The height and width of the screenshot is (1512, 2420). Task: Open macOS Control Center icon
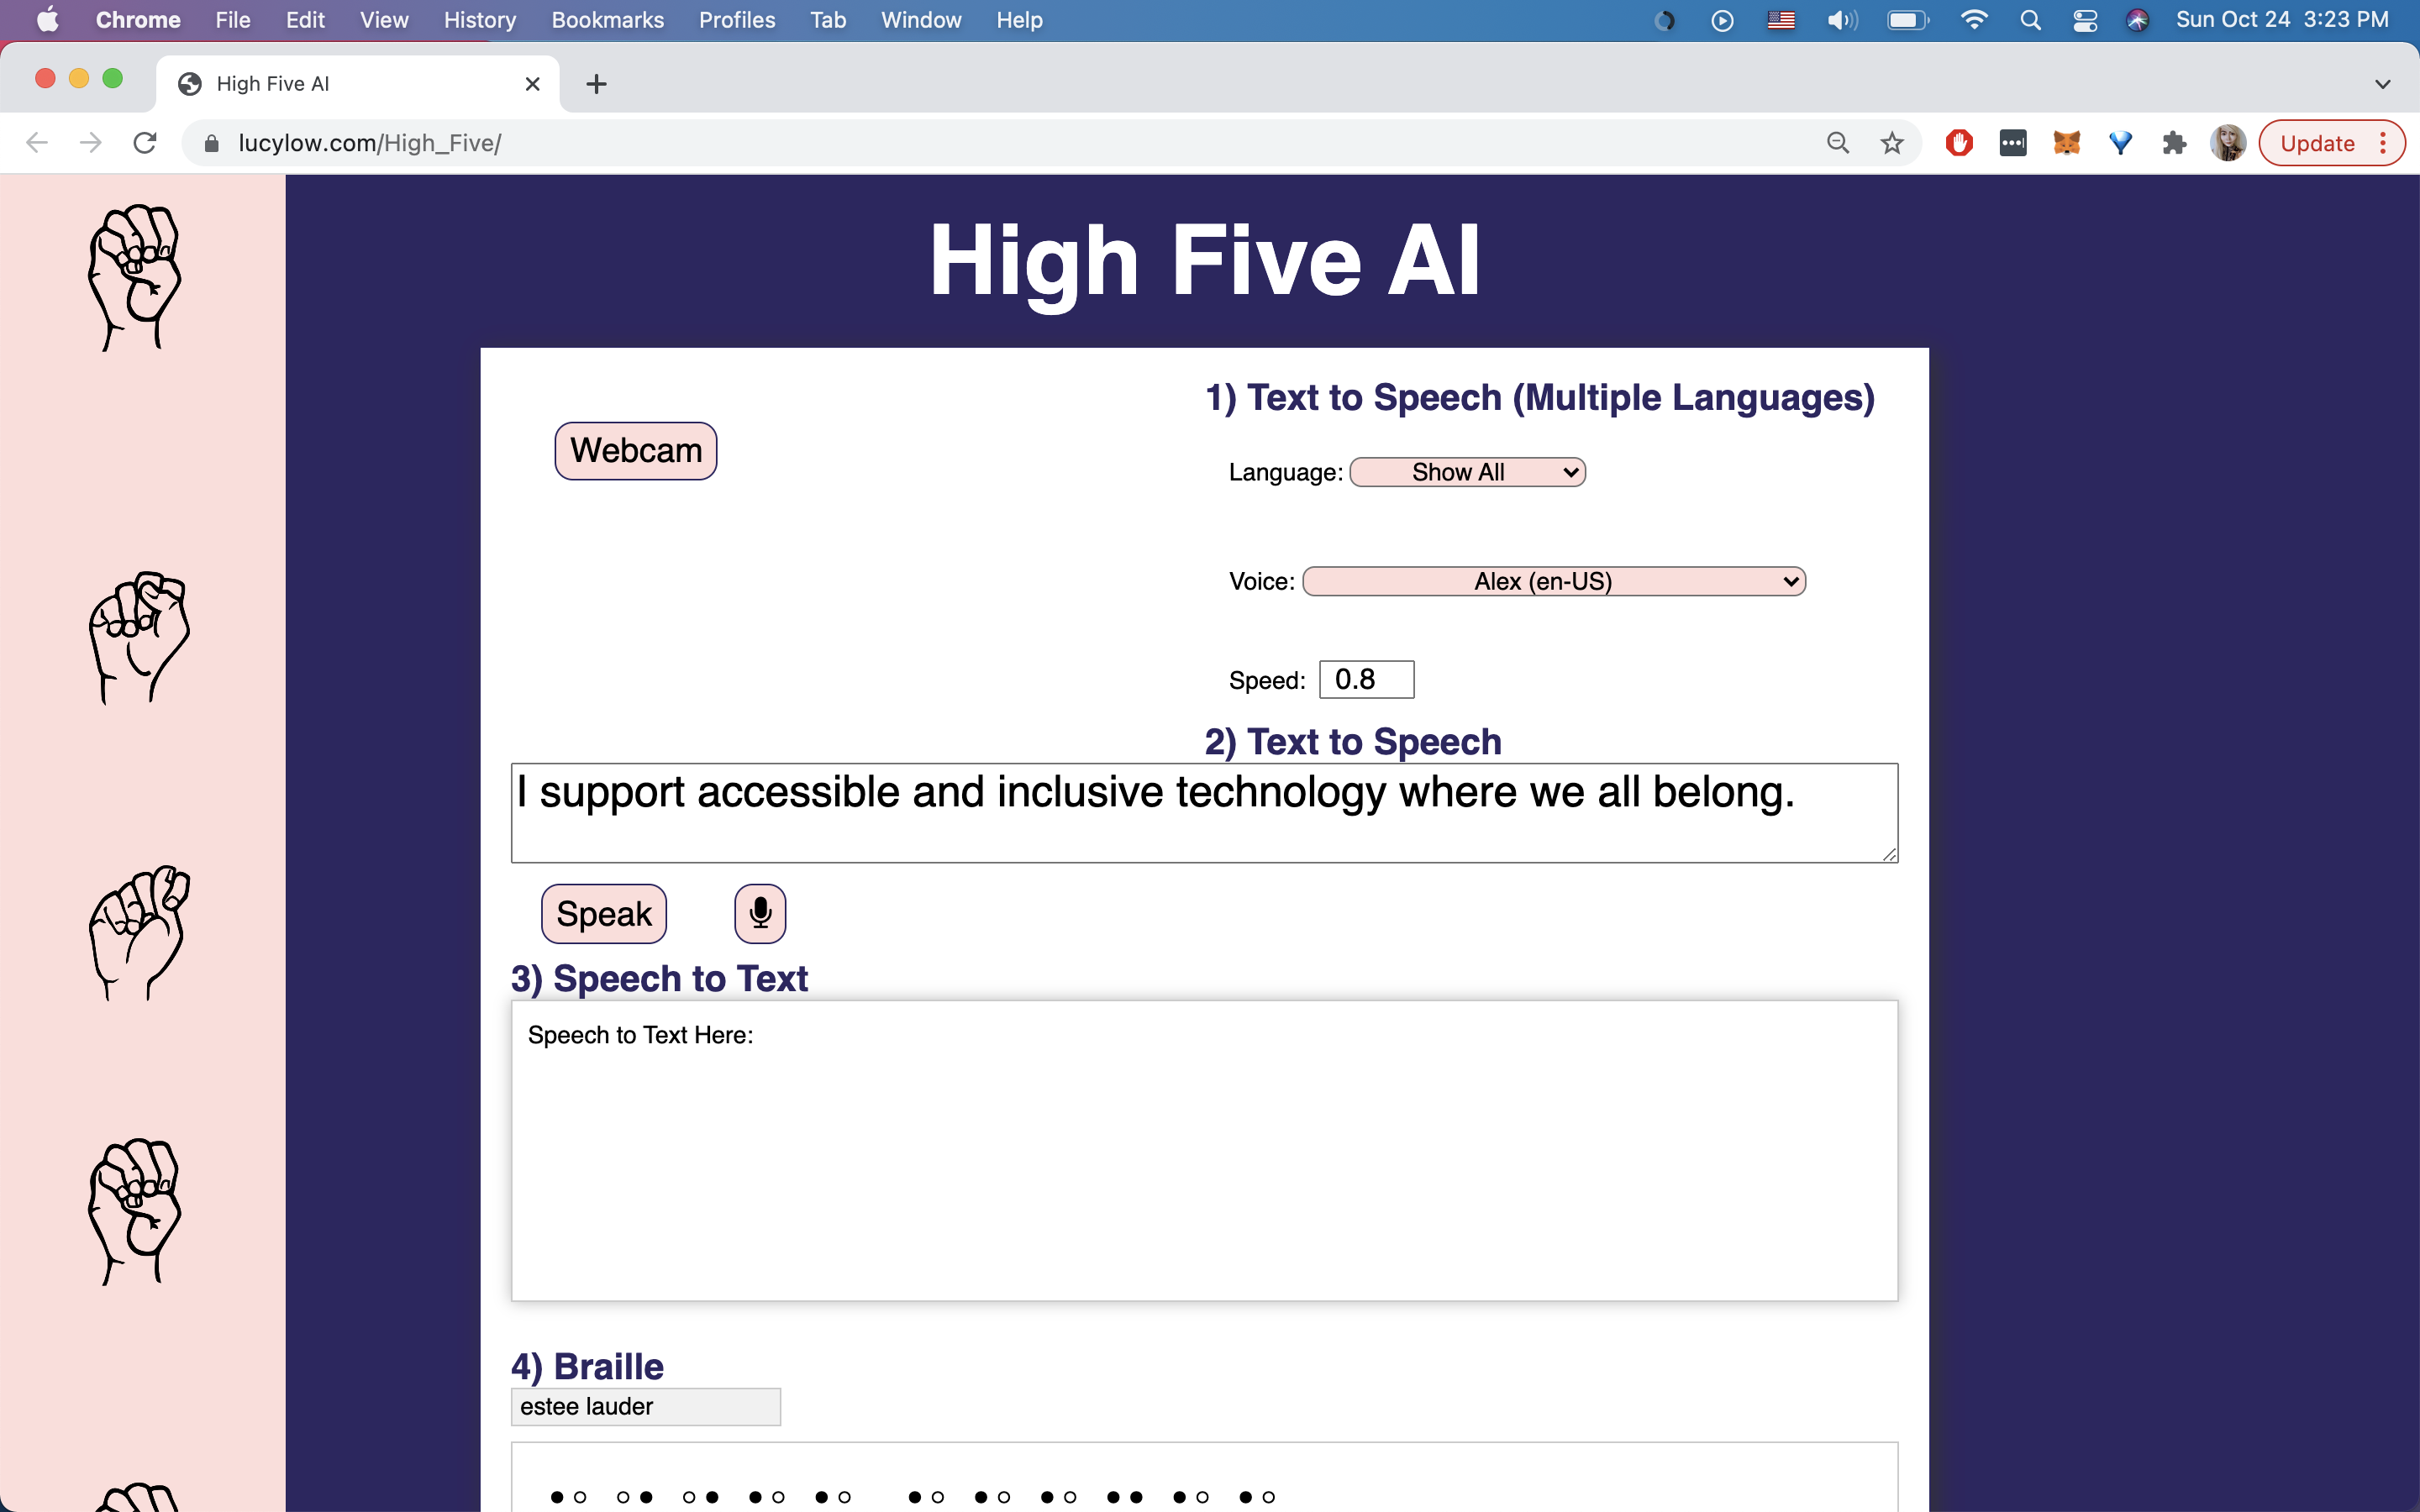point(2085,20)
